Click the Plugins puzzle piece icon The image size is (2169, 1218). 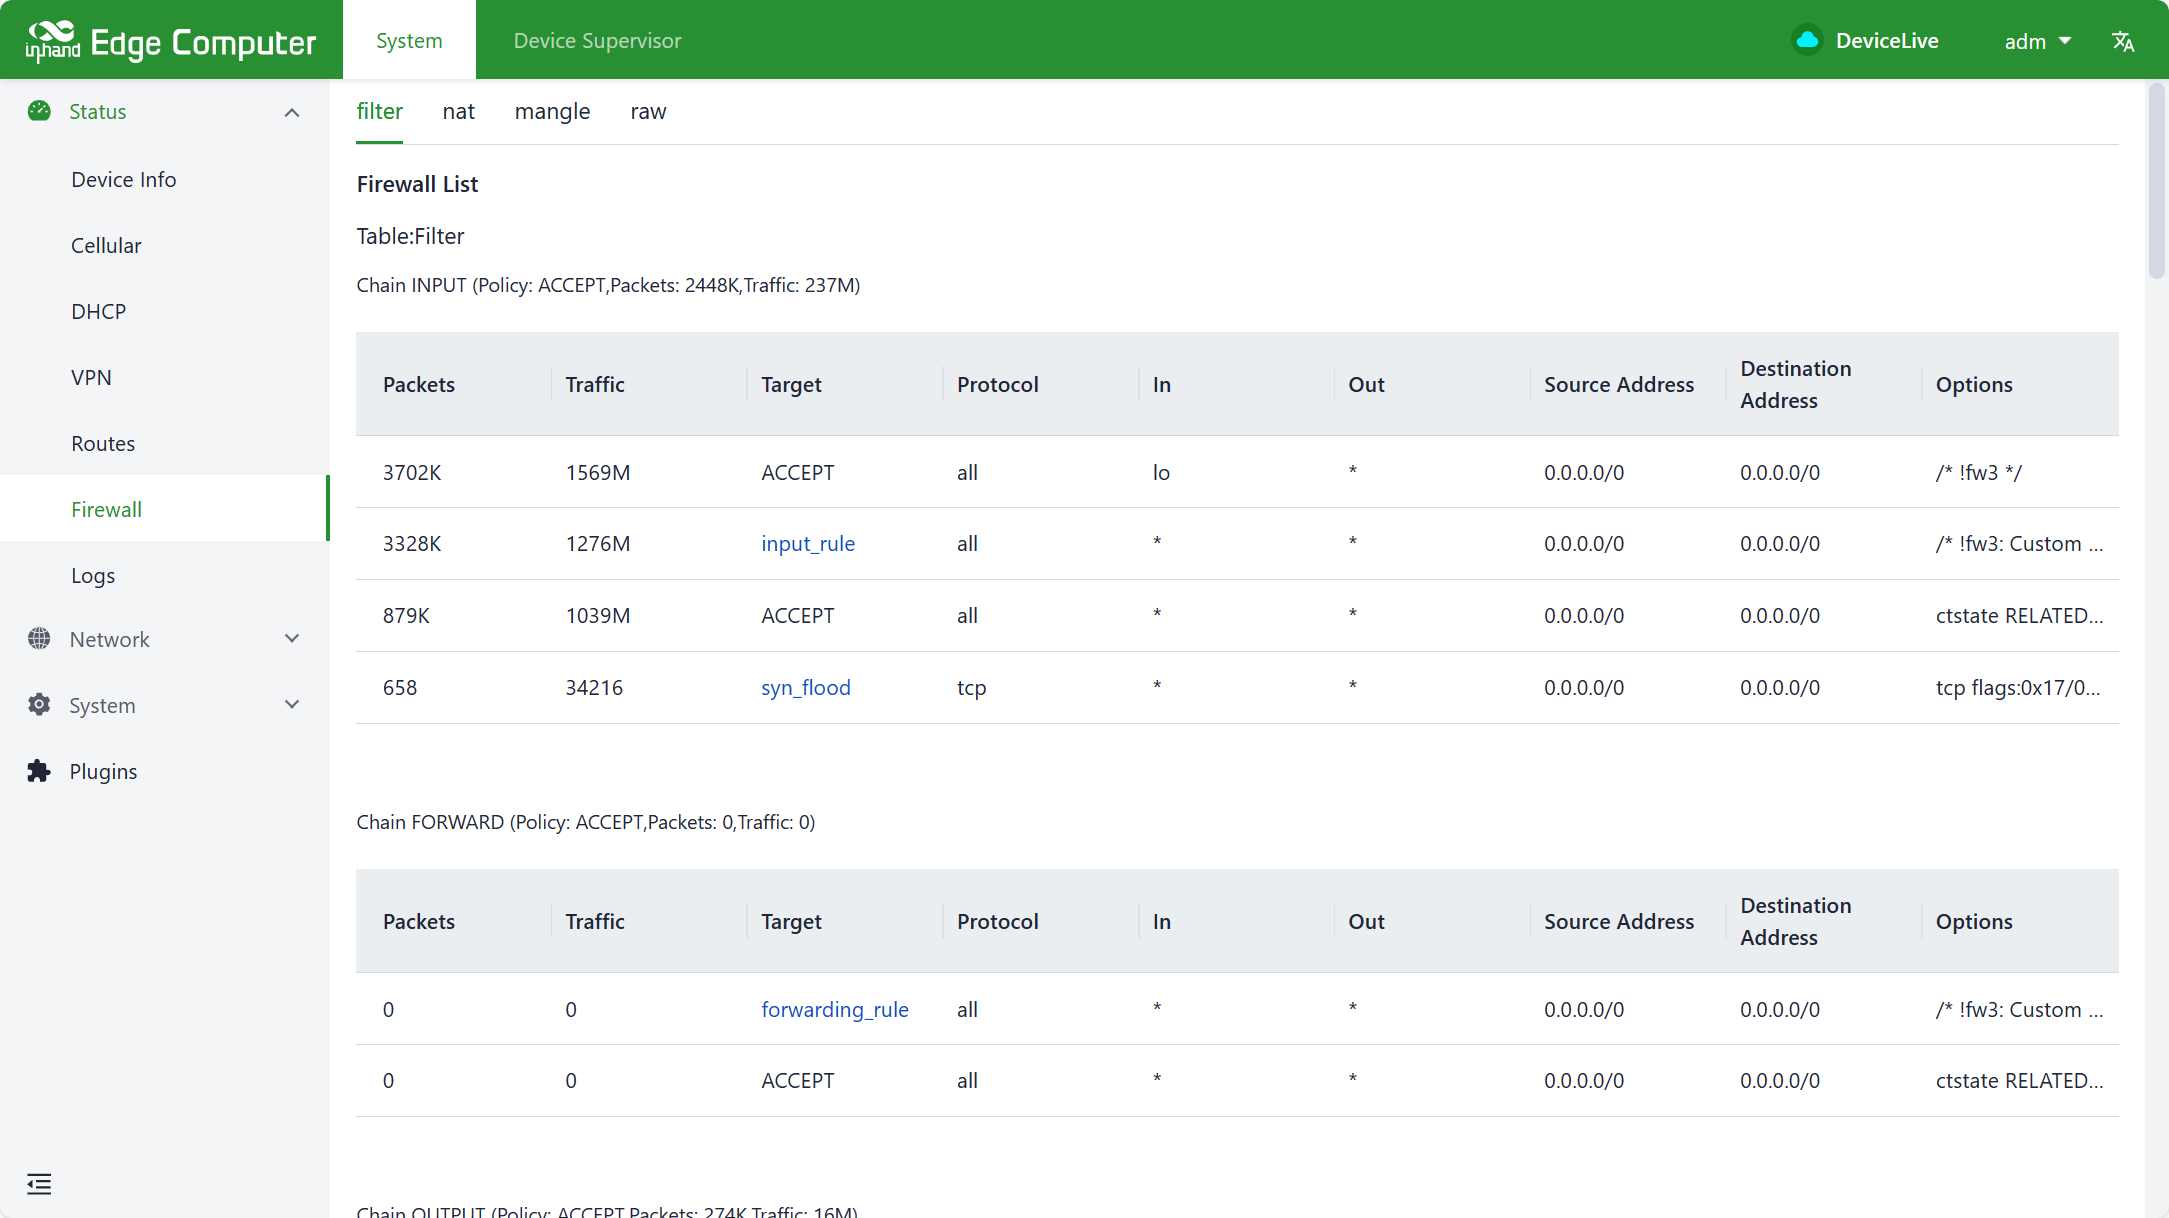coord(39,771)
